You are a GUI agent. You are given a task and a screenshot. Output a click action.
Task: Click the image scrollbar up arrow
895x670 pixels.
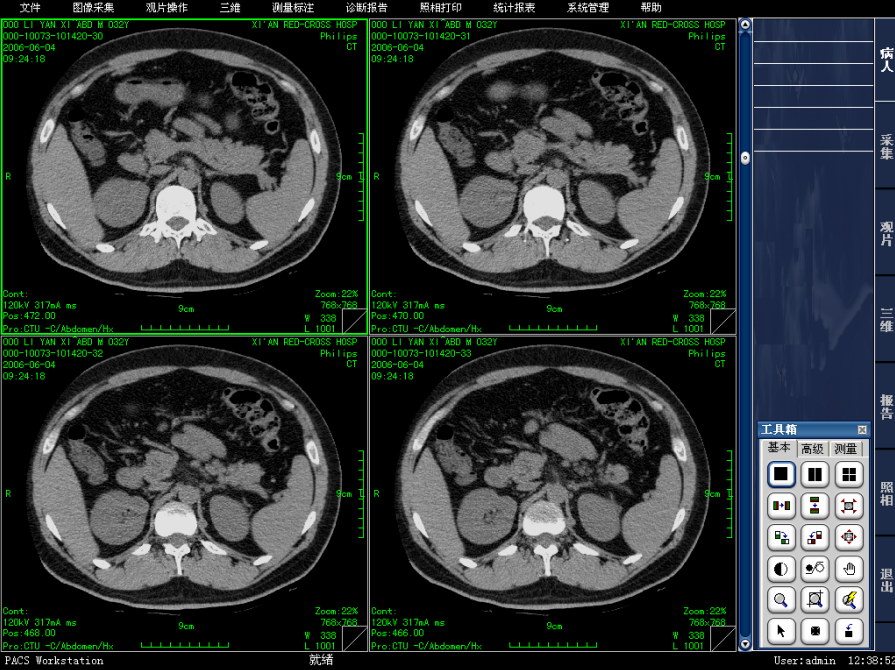pyautogui.click(x=745, y=25)
